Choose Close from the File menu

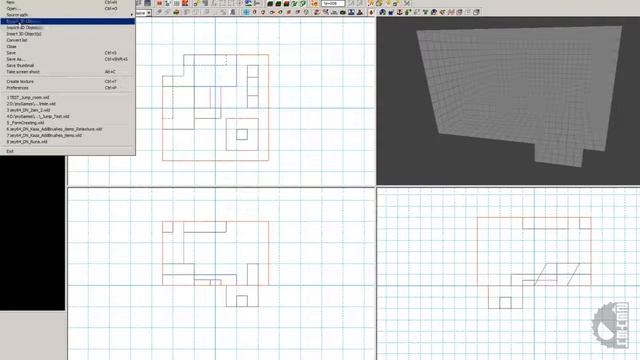(67, 47)
